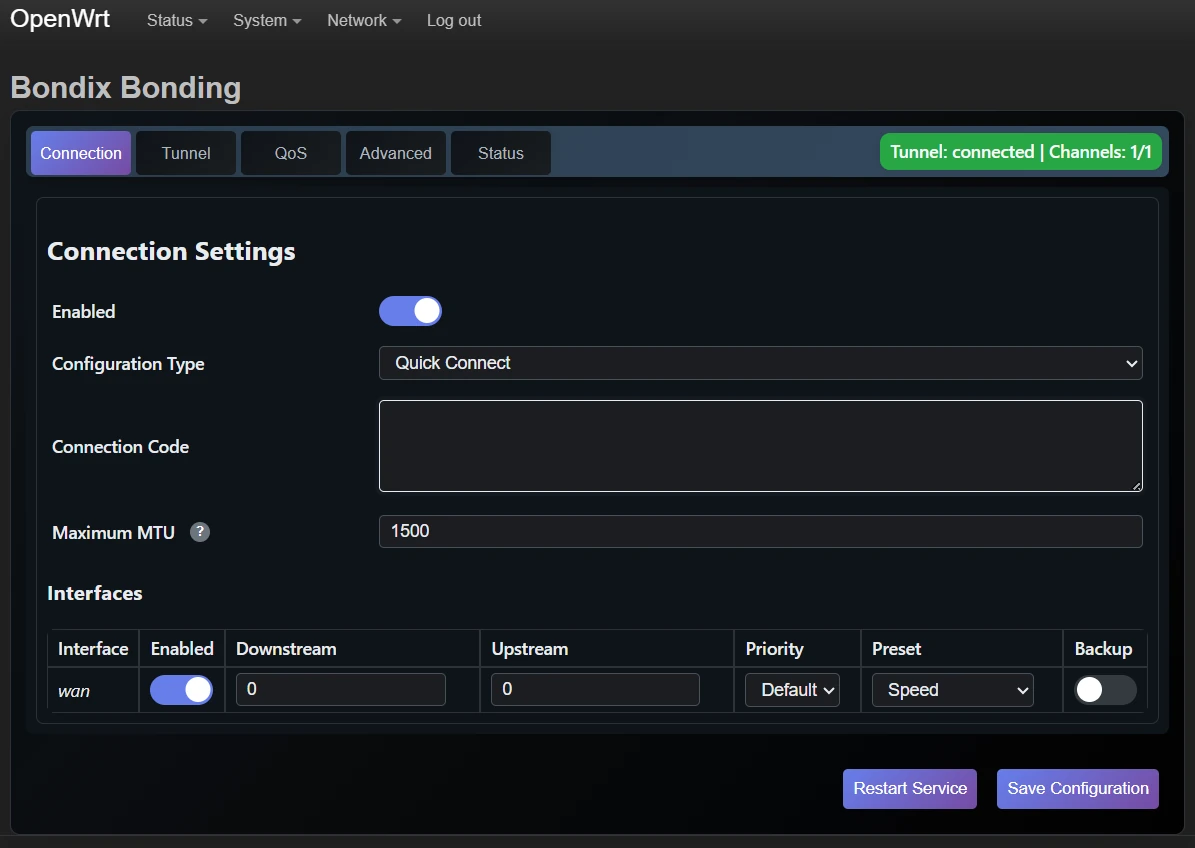Expand the Network menu in the top bar
This screenshot has width=1195, height=848.
coord(364,21)
